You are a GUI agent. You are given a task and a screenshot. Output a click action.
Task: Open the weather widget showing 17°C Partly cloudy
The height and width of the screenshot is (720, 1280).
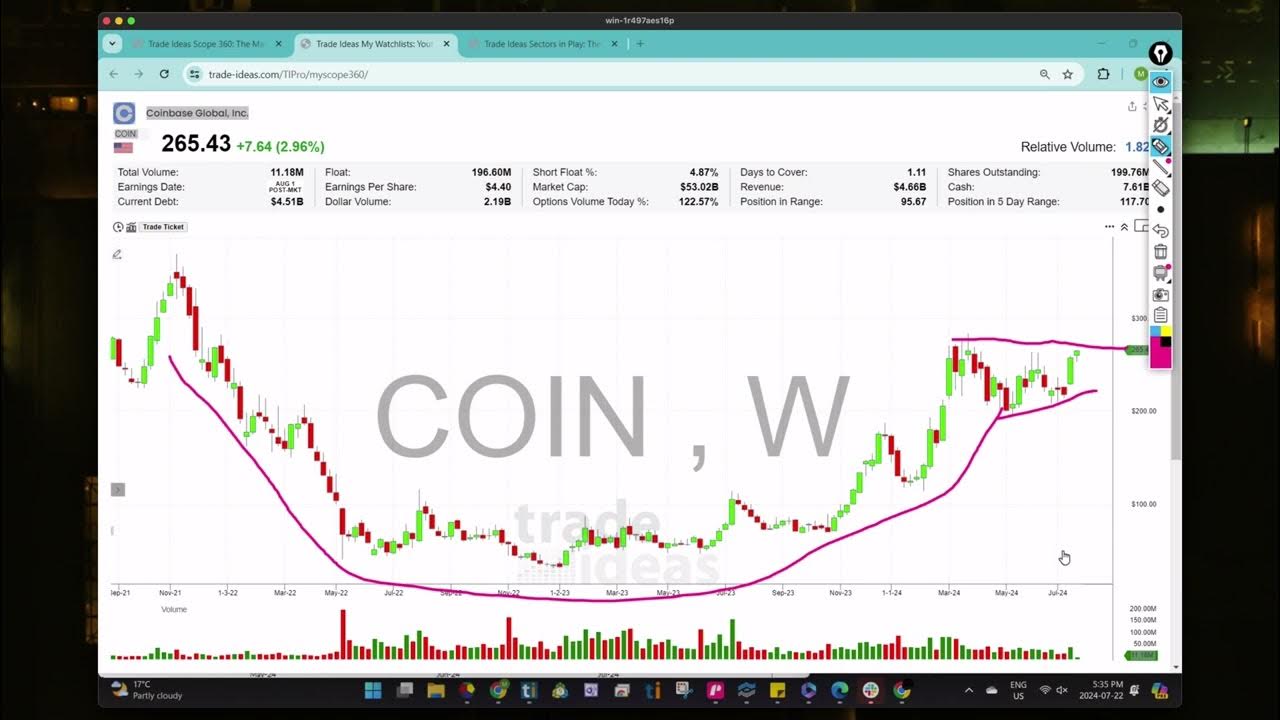coord(147,690)
